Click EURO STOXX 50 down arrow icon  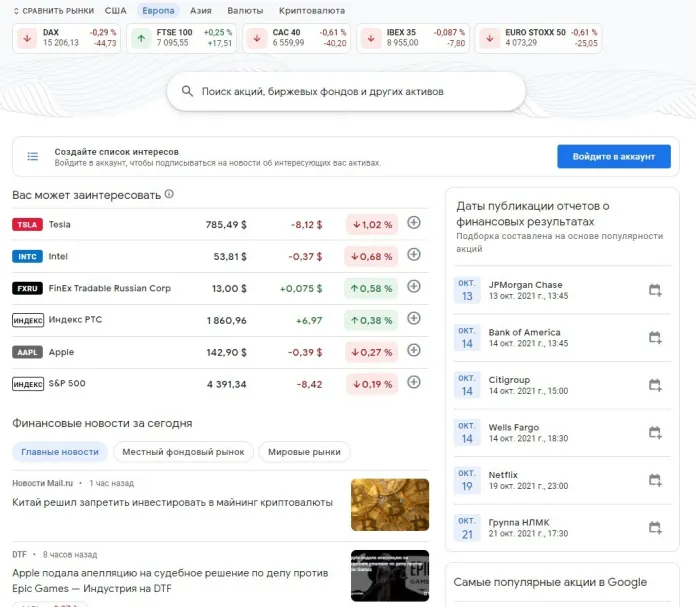pyautogui.click(x=490, y=39)
